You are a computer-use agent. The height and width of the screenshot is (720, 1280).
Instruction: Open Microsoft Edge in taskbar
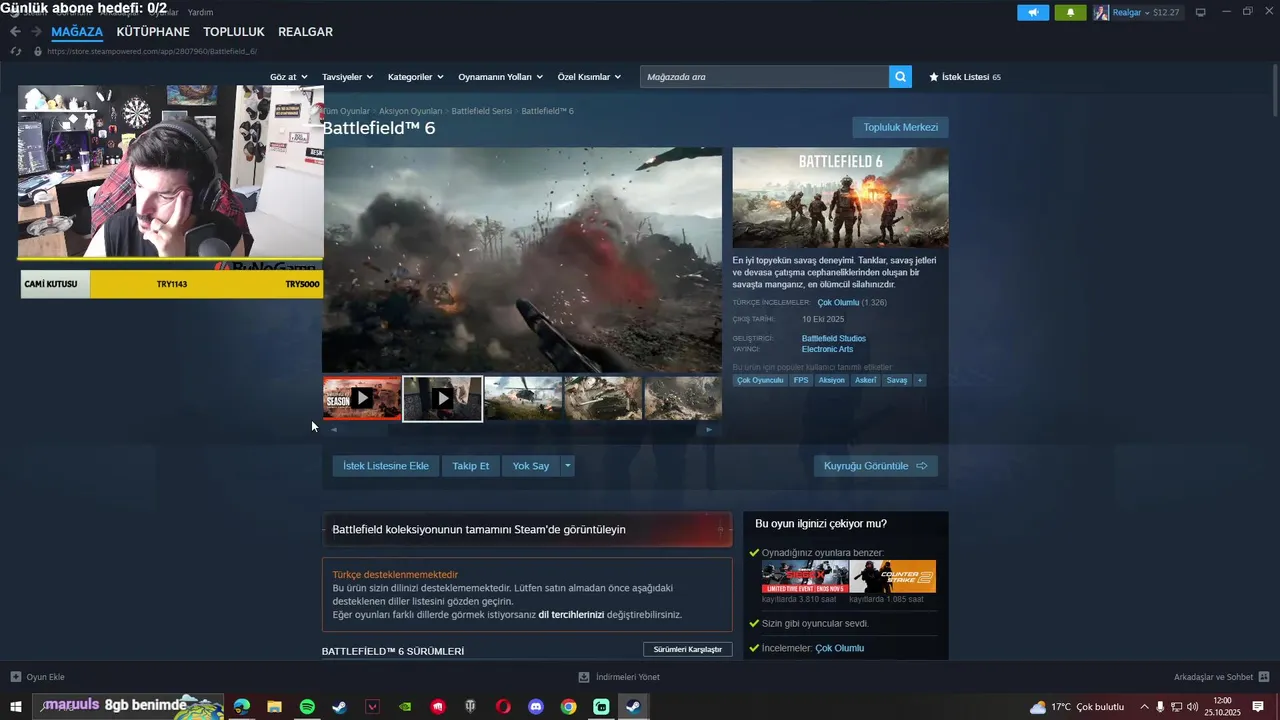pyautogui.click(x=242, y=707)
